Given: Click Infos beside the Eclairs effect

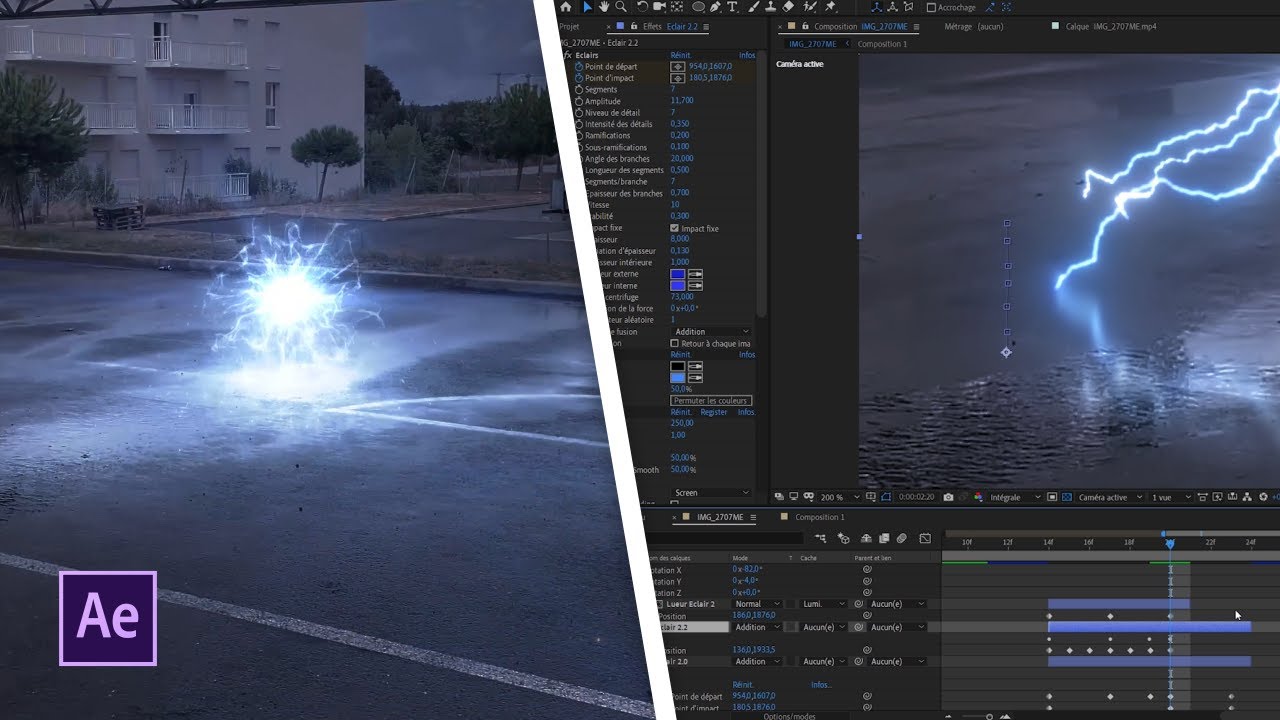Looking at the screenshot, I should 747,55.
